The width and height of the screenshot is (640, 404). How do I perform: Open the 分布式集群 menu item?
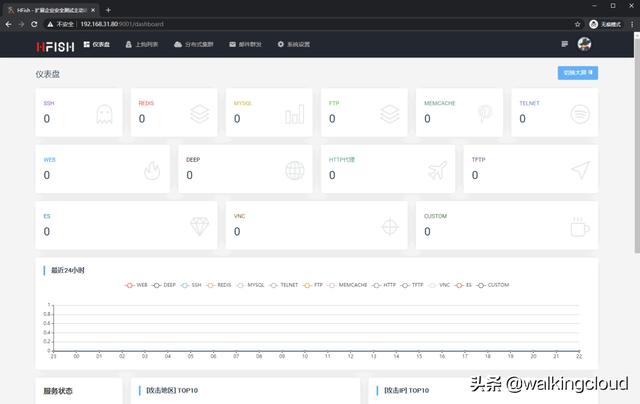click(x=193, y=44)
